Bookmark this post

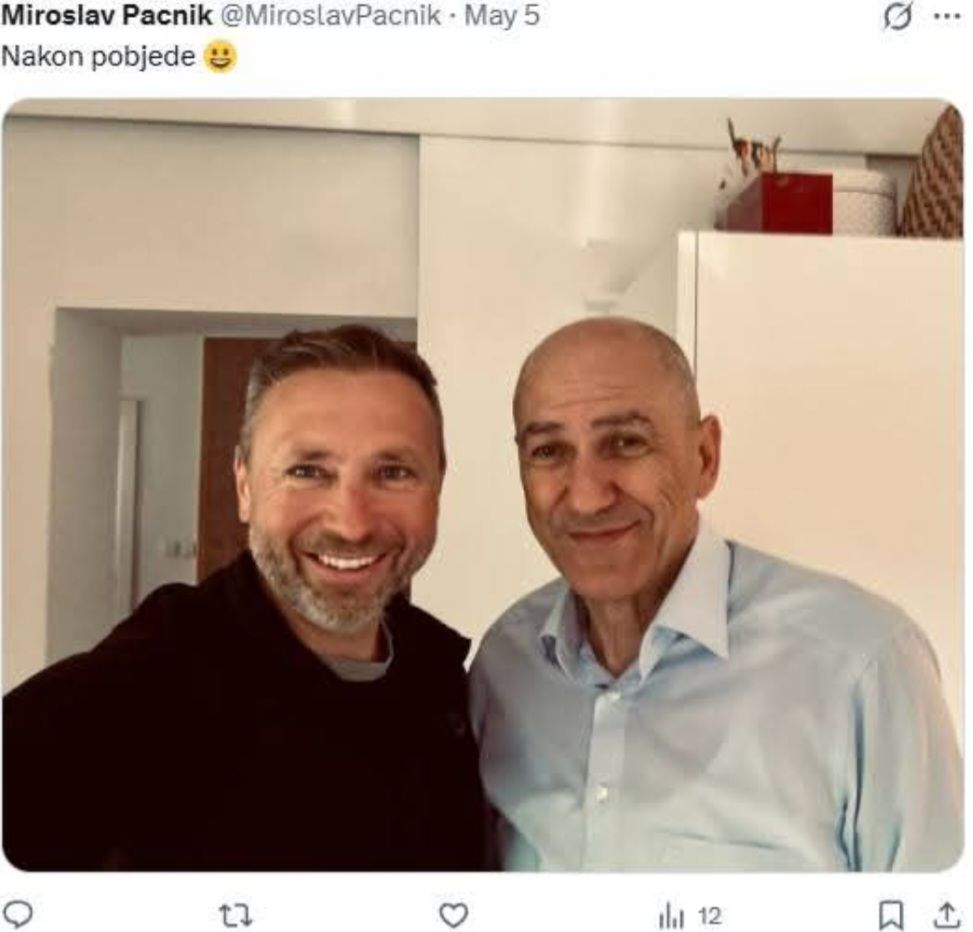coord(890,914)
